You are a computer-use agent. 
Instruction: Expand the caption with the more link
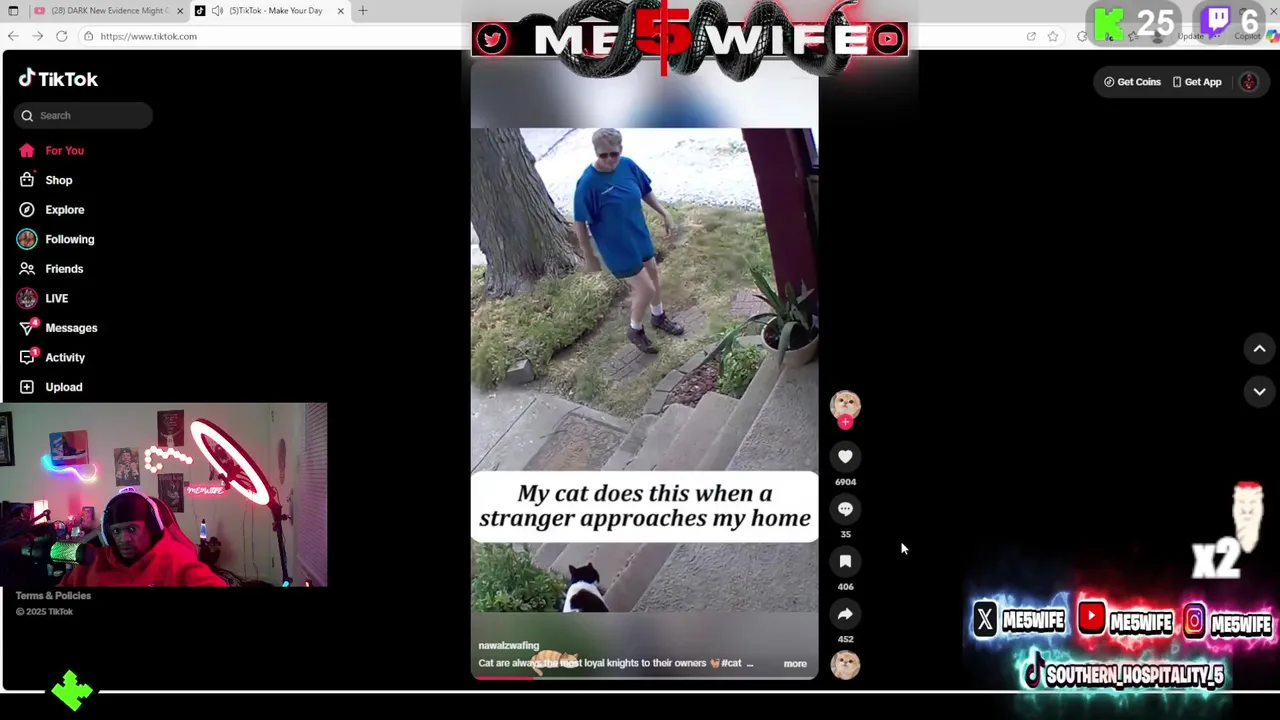pos(795,663)
